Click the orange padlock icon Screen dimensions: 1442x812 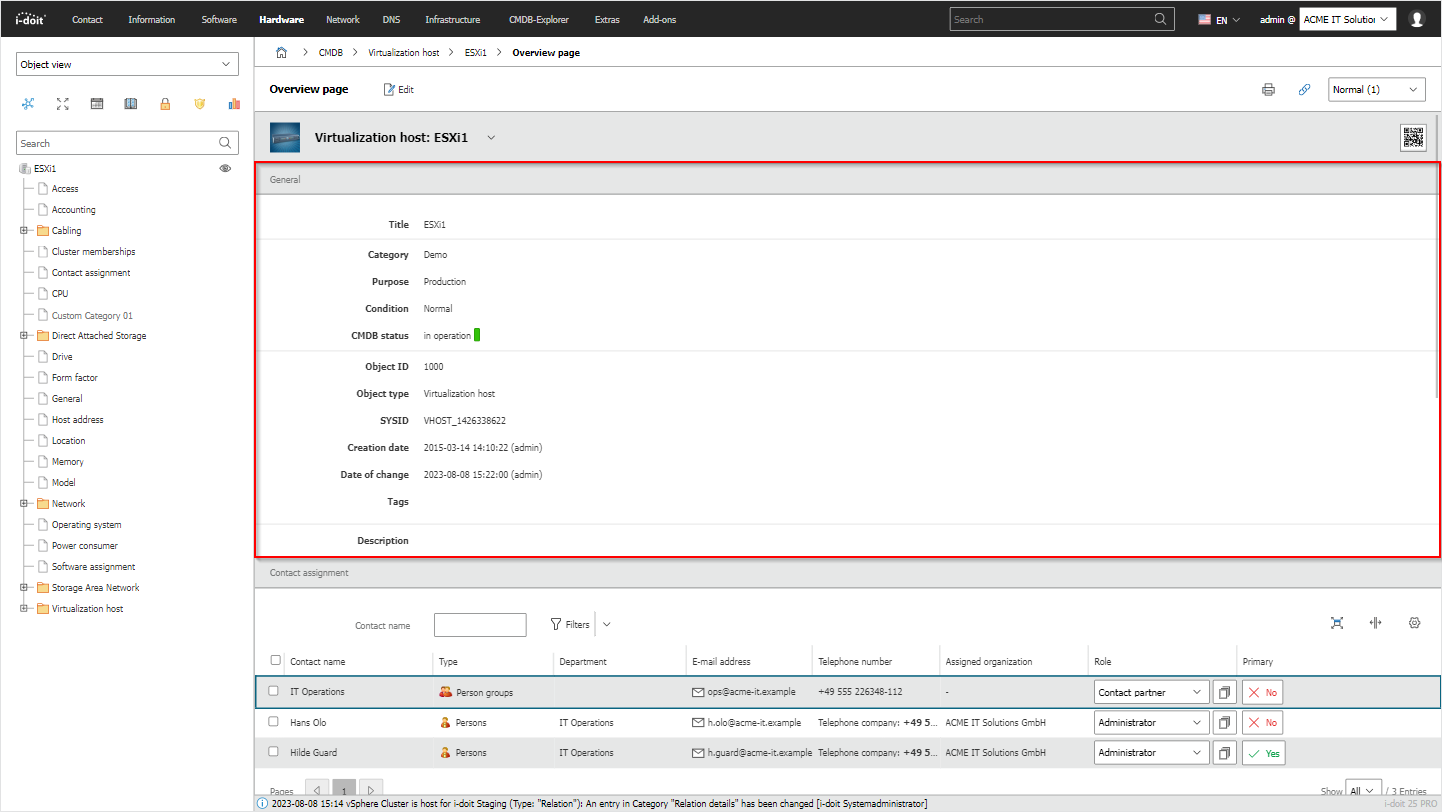point(165,104)
